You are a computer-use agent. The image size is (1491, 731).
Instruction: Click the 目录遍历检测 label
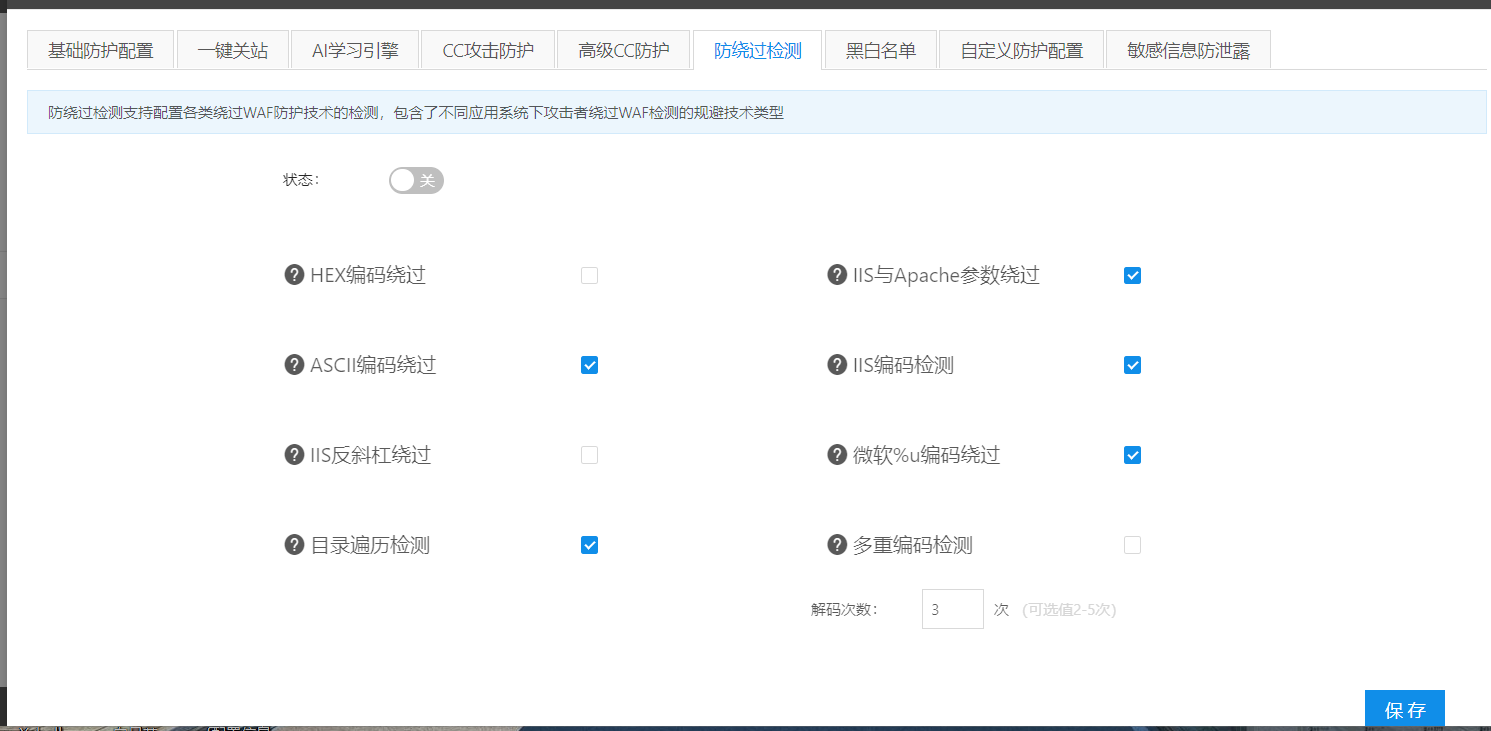click(370, 545)
